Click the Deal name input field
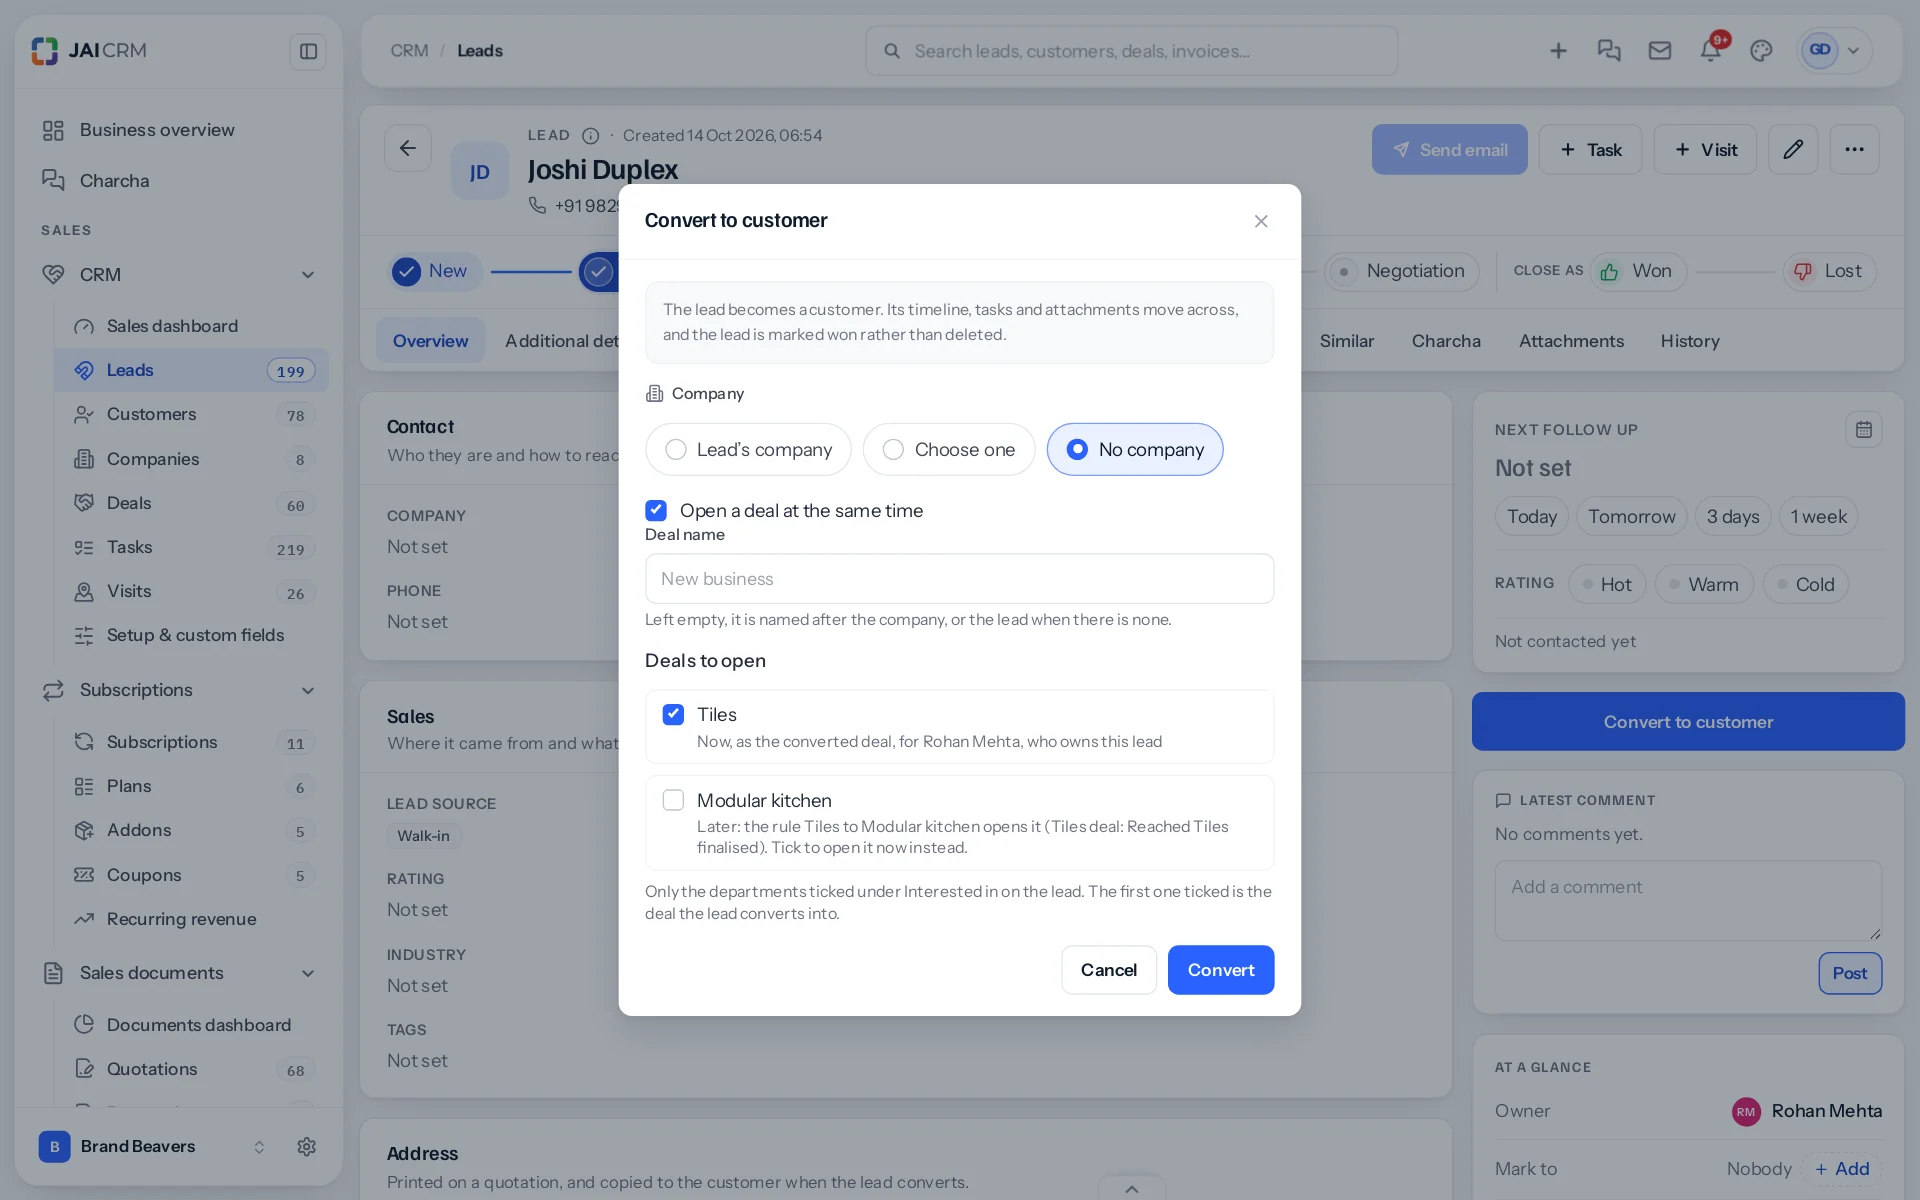1920x1200 pixels. 960,579
